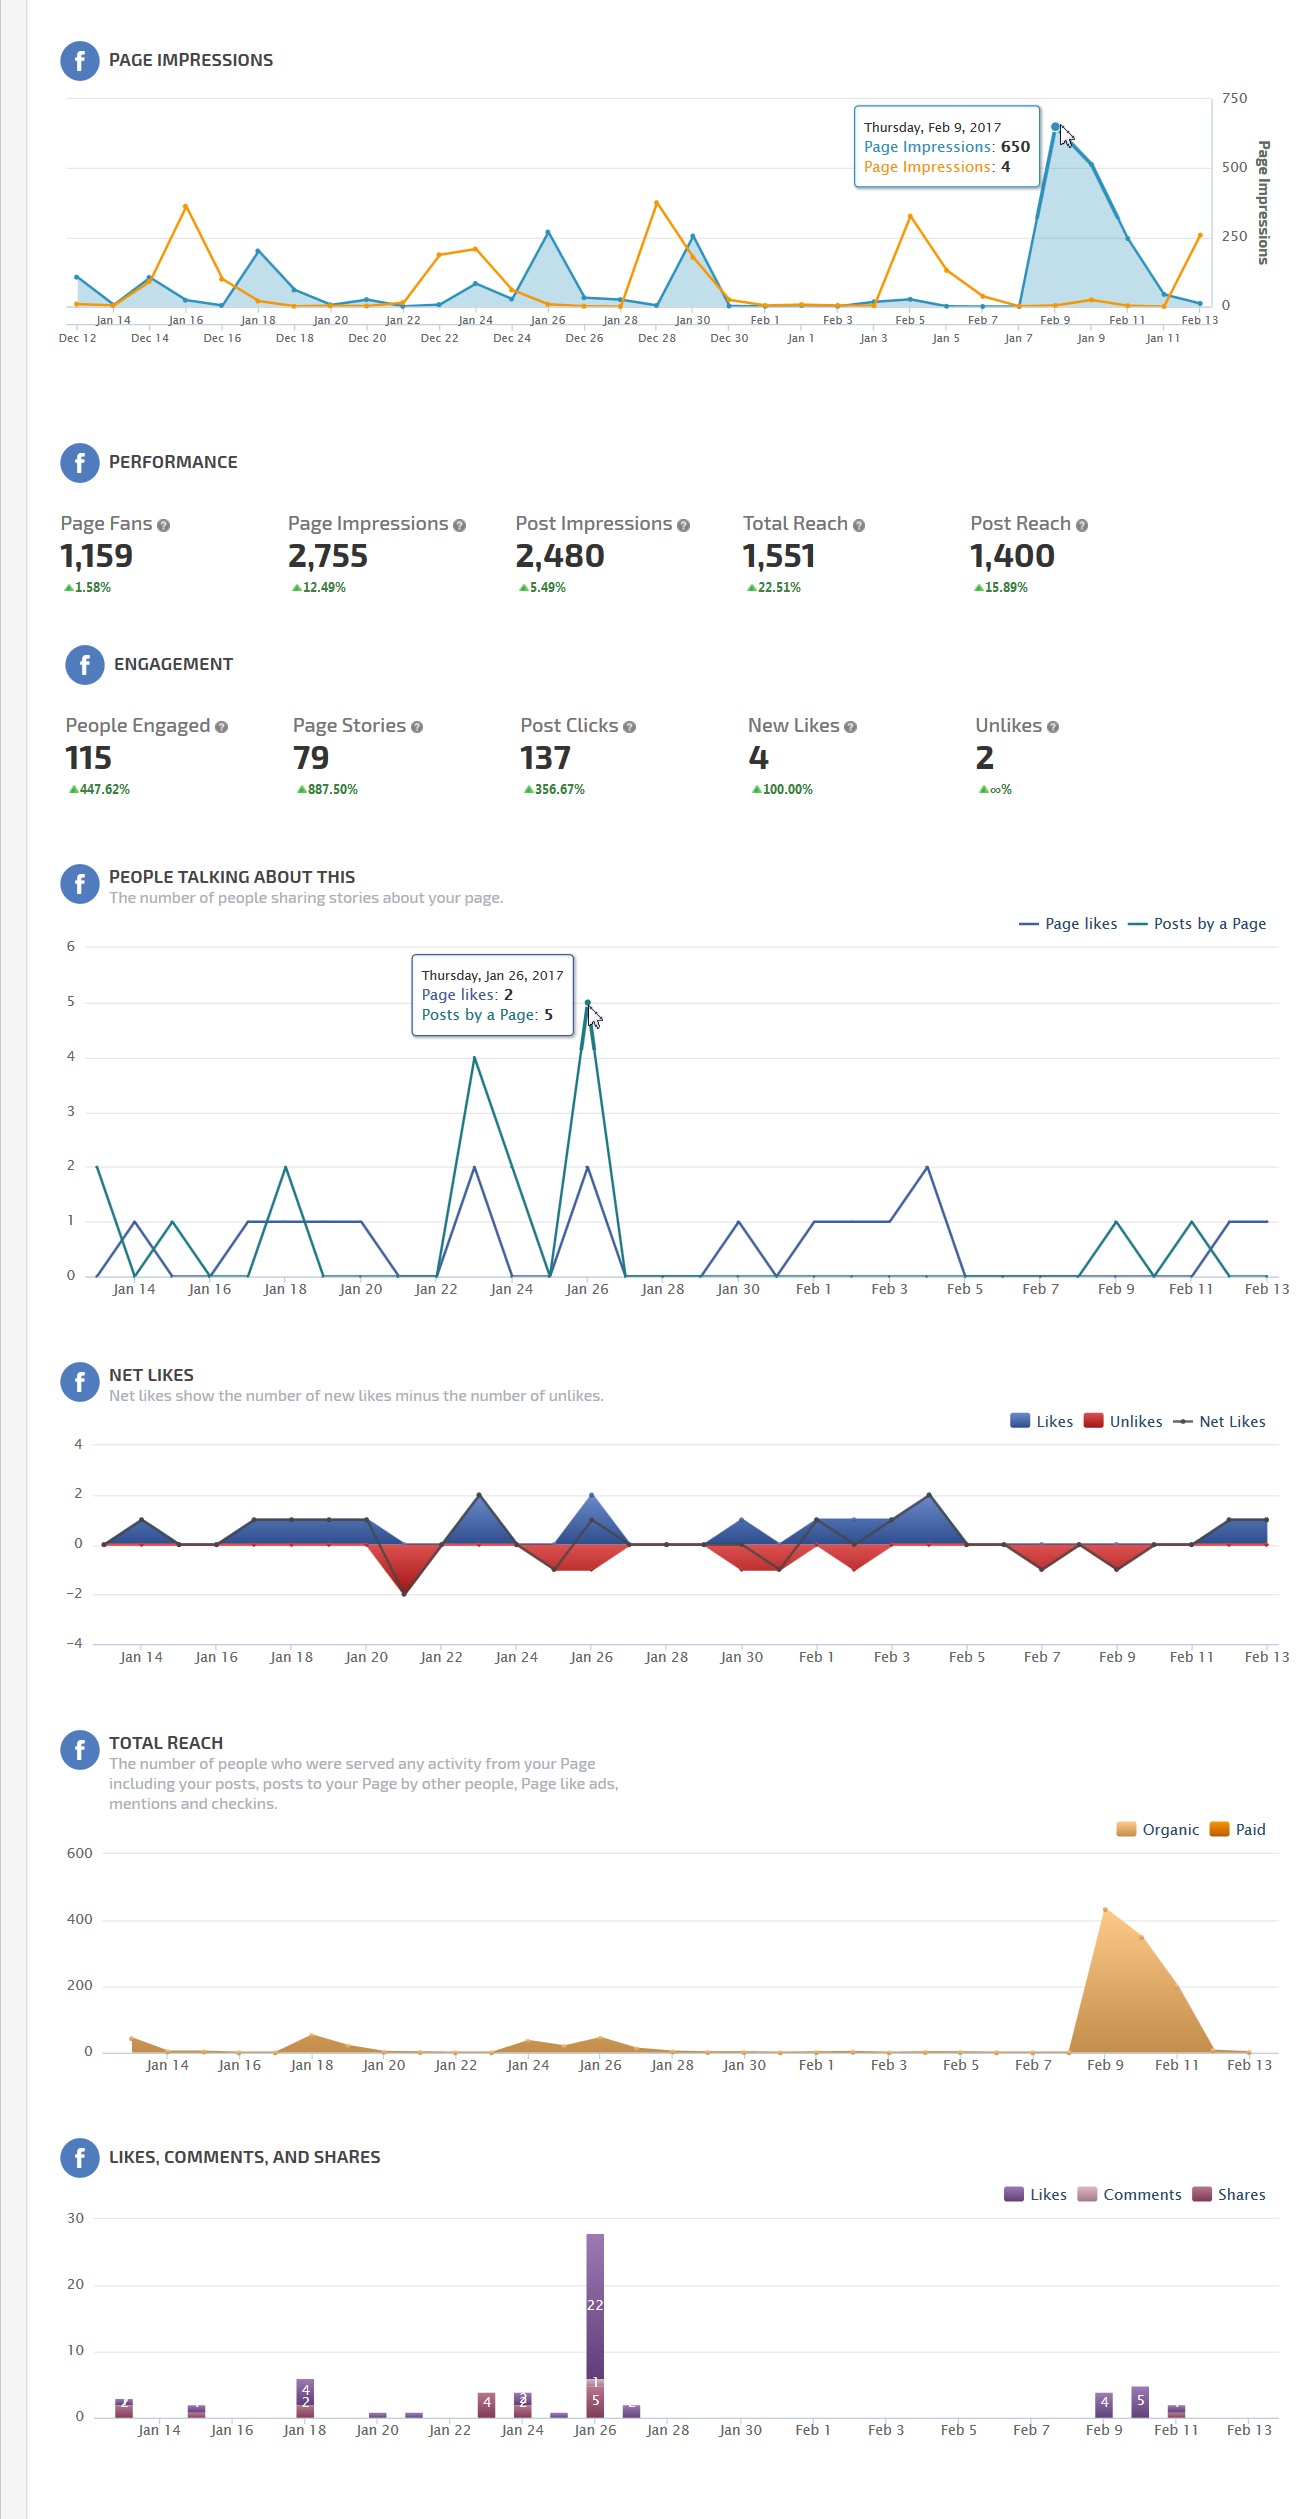The height and width of the screenshot is (2519, 1315).
Task: Click the Feb 9 peak point on Page Impressions
Action: click(1055, 127)
